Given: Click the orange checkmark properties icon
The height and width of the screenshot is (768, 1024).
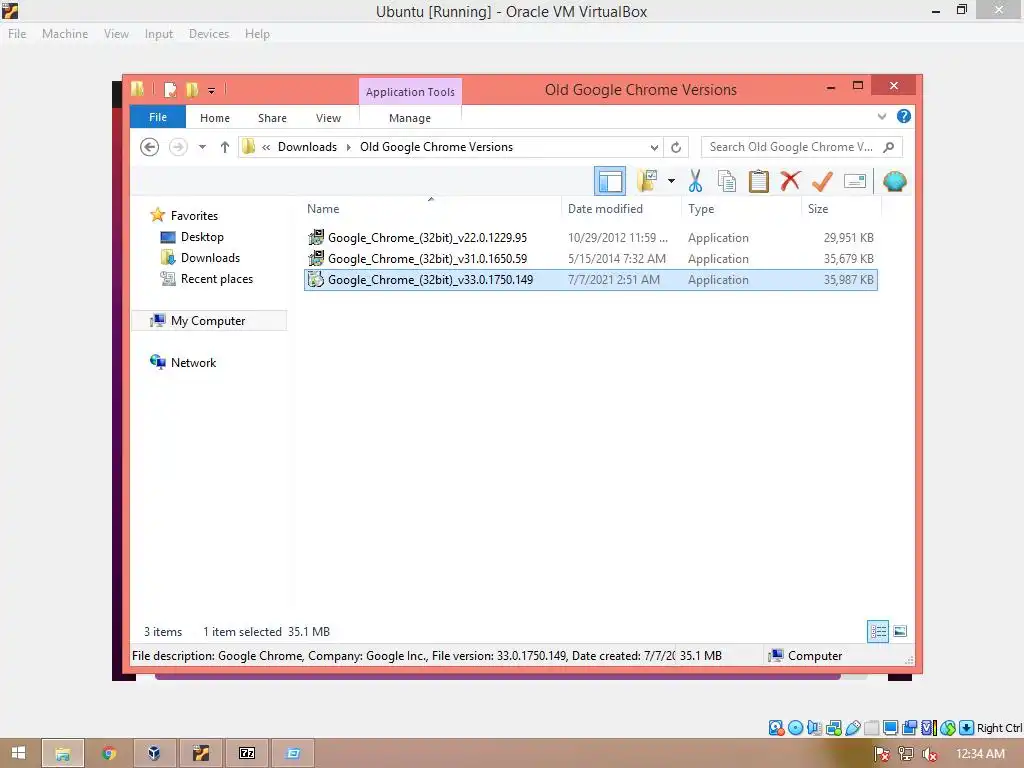Looking at the screenshot, I should [x=822, y=181].
